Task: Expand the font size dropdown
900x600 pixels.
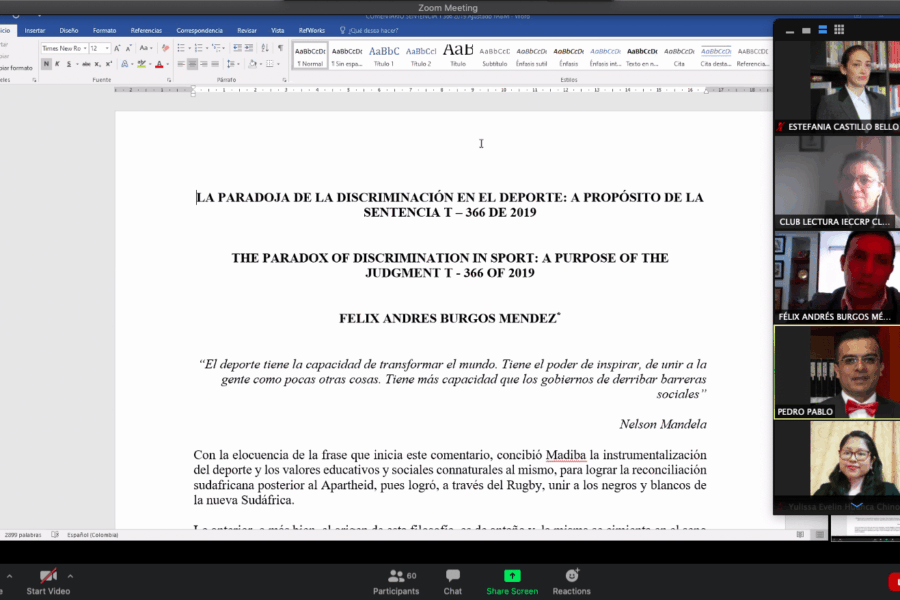Action: (106, 48)
